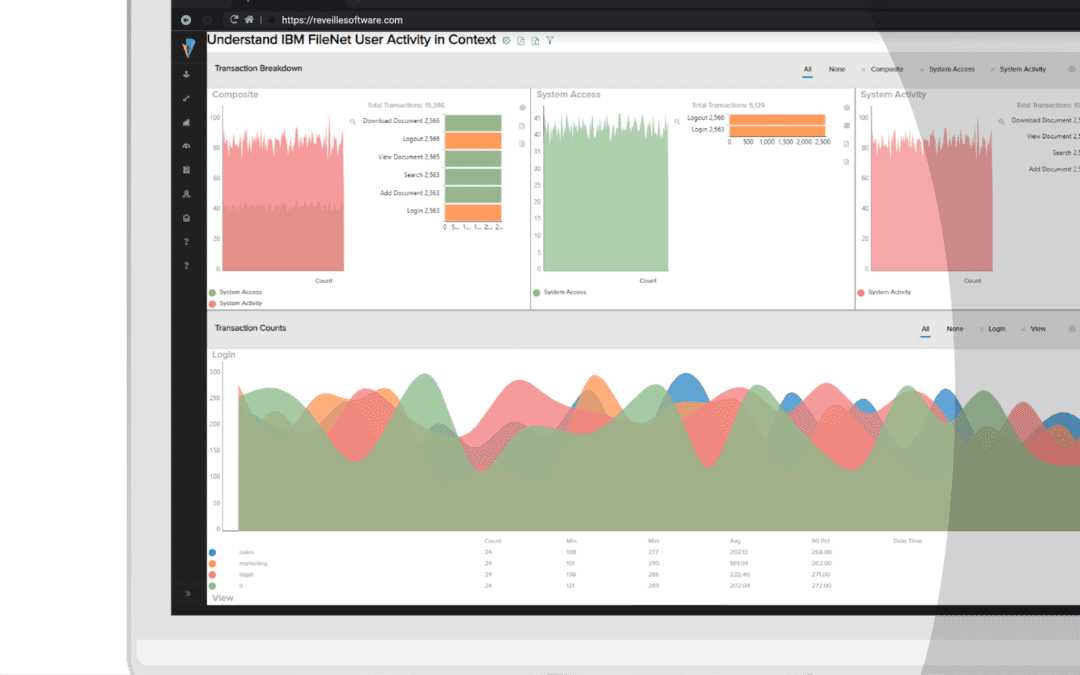The height and width of the screenshot is (675, 1080).
Task: Toggle System Access legend in Composite chart
Action: point(236,292)
